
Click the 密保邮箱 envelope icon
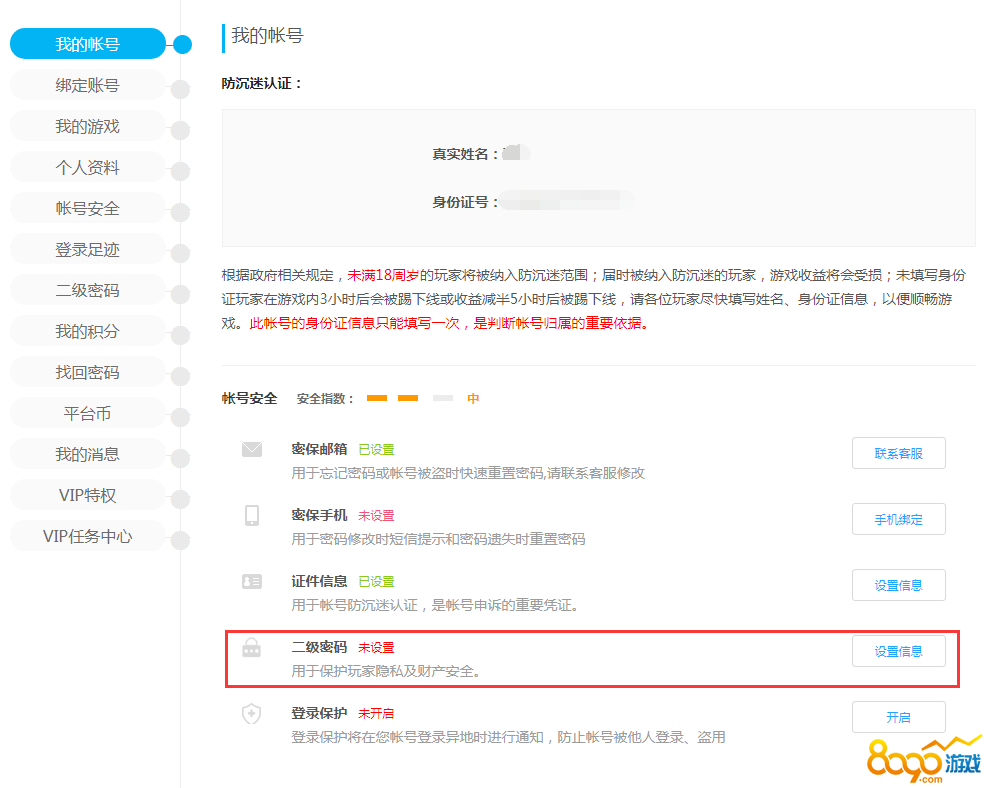251,450
